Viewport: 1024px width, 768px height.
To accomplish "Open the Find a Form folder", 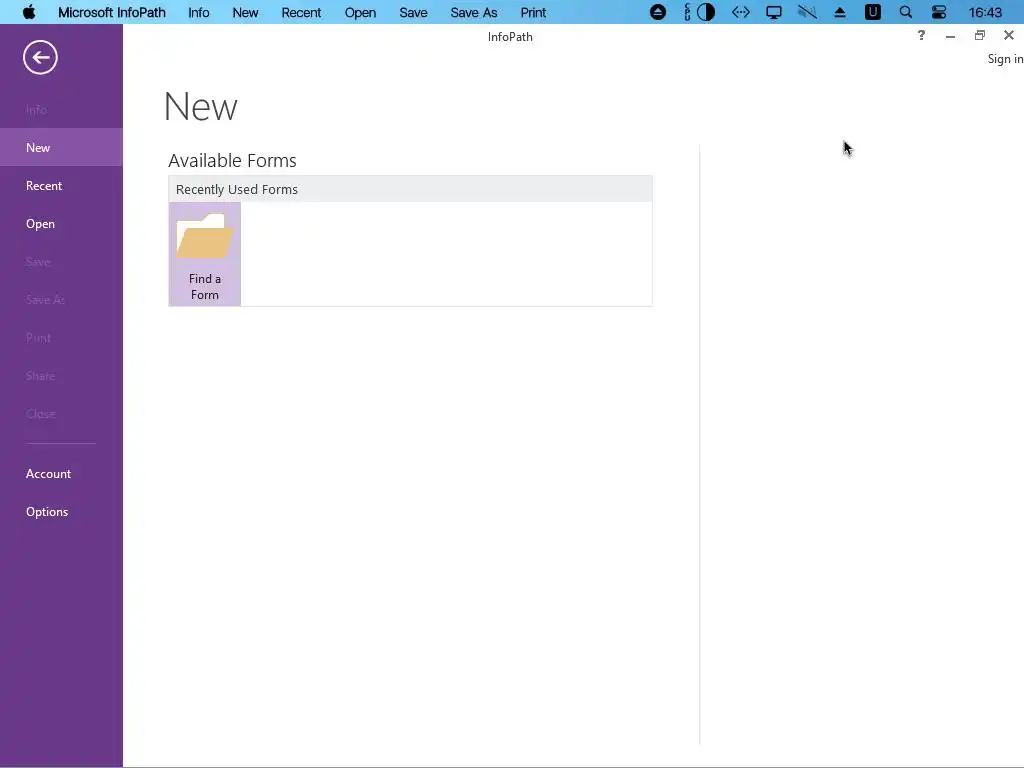I will point(204,254).
